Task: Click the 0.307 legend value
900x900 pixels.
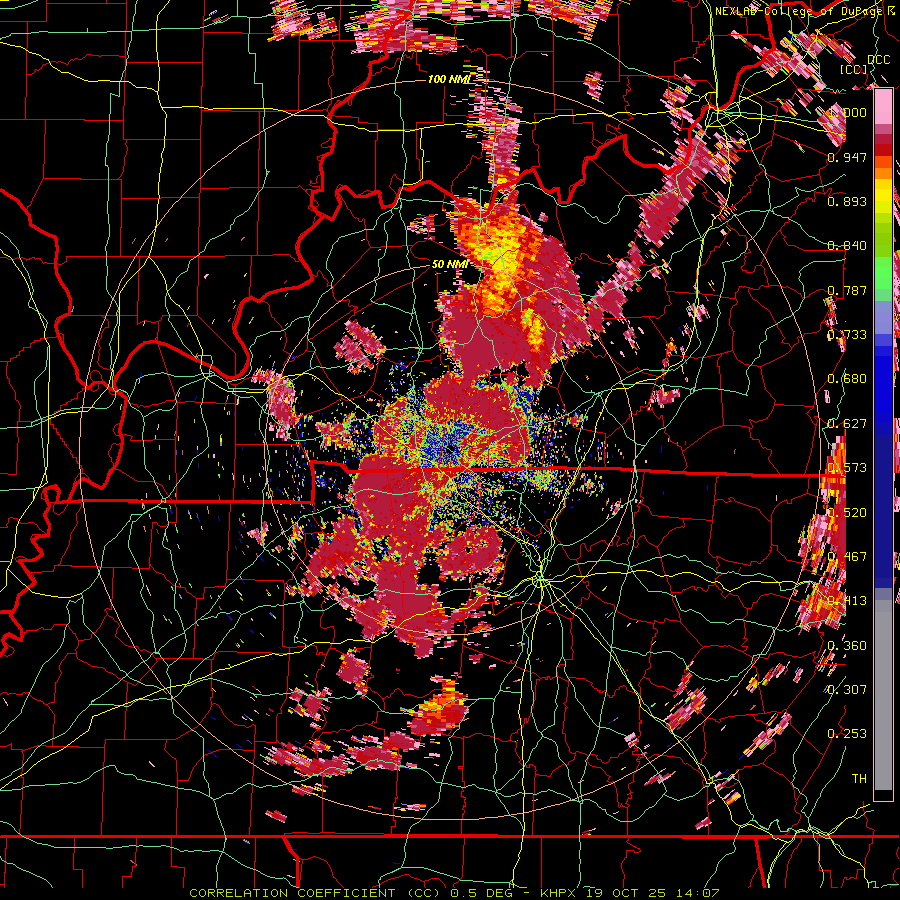Action: [847, 689]
